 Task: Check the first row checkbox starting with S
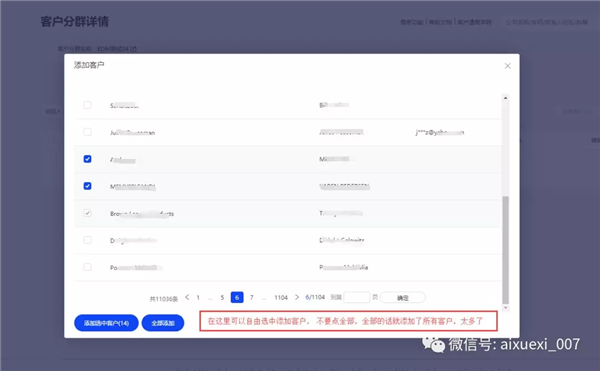click(x=87, y=105)
